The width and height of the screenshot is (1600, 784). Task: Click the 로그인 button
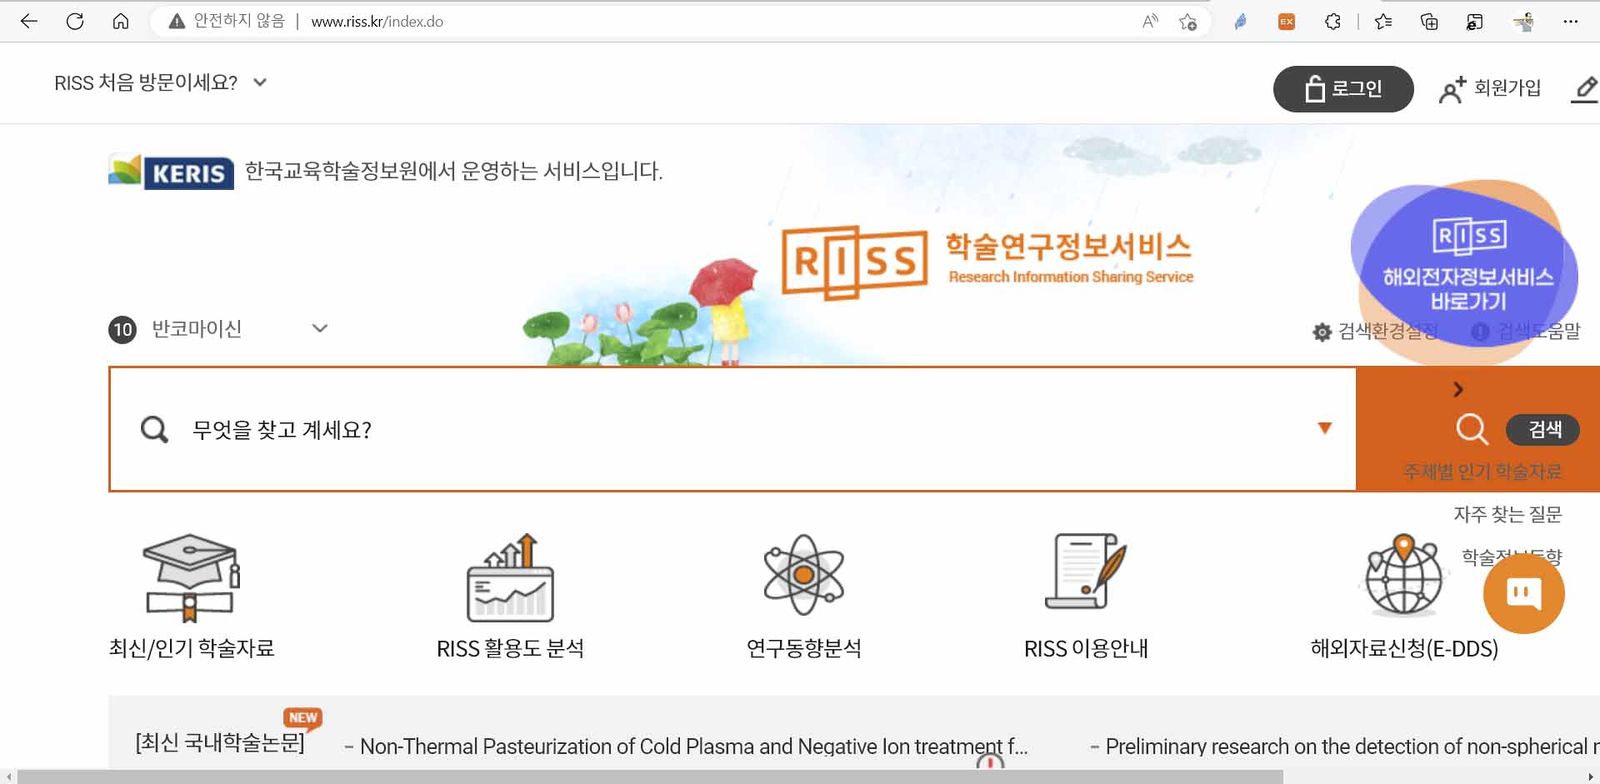[x=1342, y=89]
